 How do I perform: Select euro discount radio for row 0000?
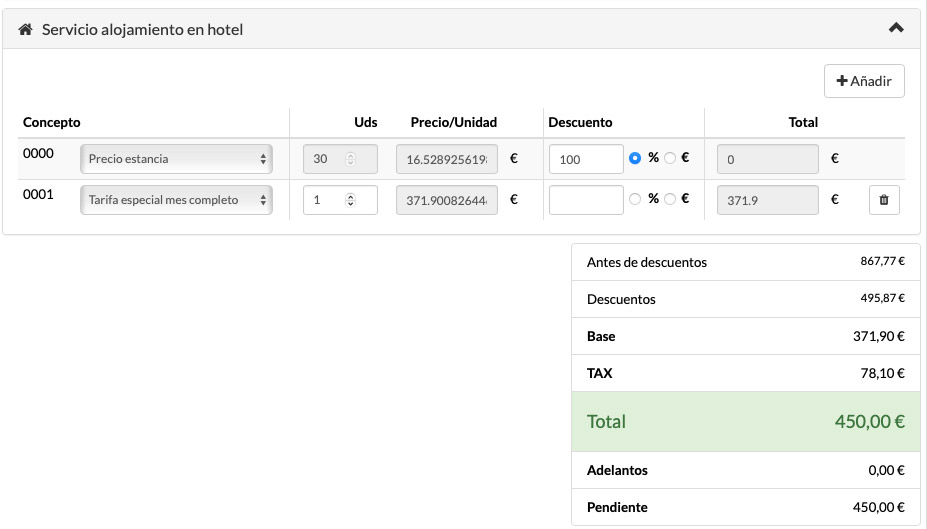coord(670,158)
